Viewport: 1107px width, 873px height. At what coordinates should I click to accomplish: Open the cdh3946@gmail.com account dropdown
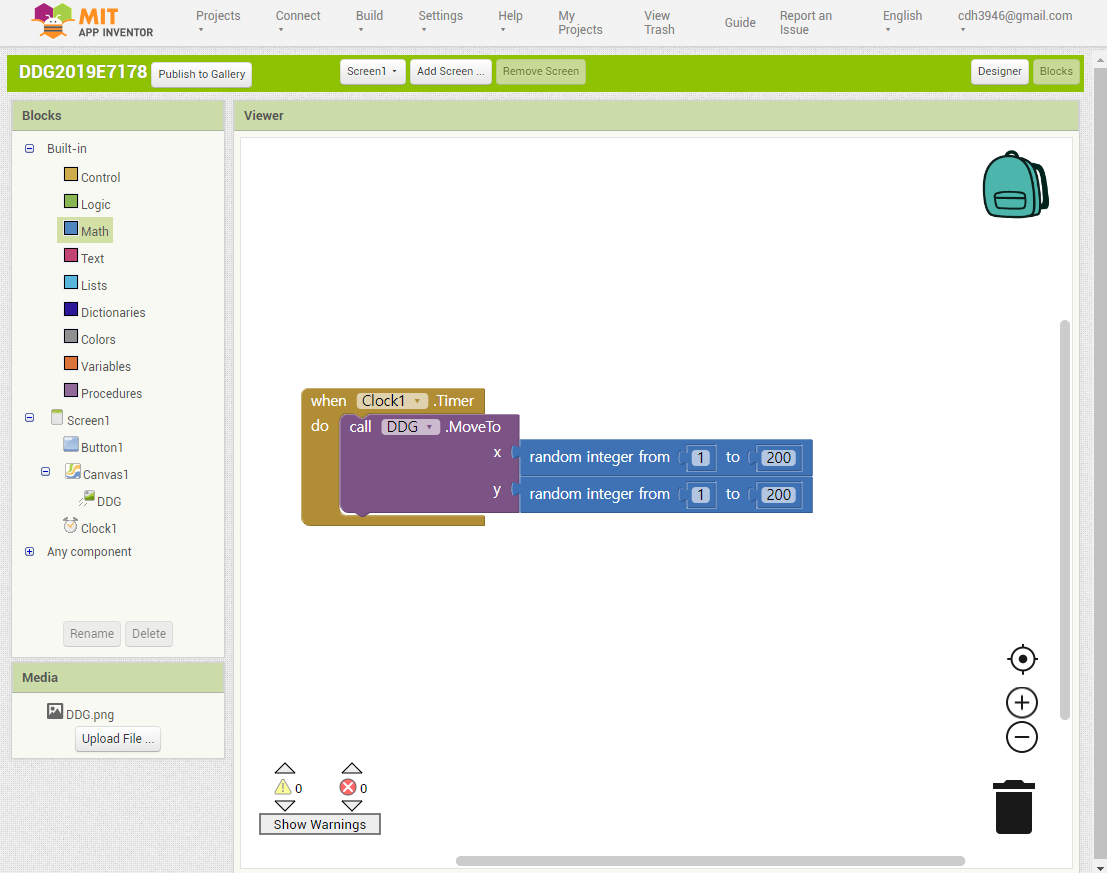[1015, 21]
